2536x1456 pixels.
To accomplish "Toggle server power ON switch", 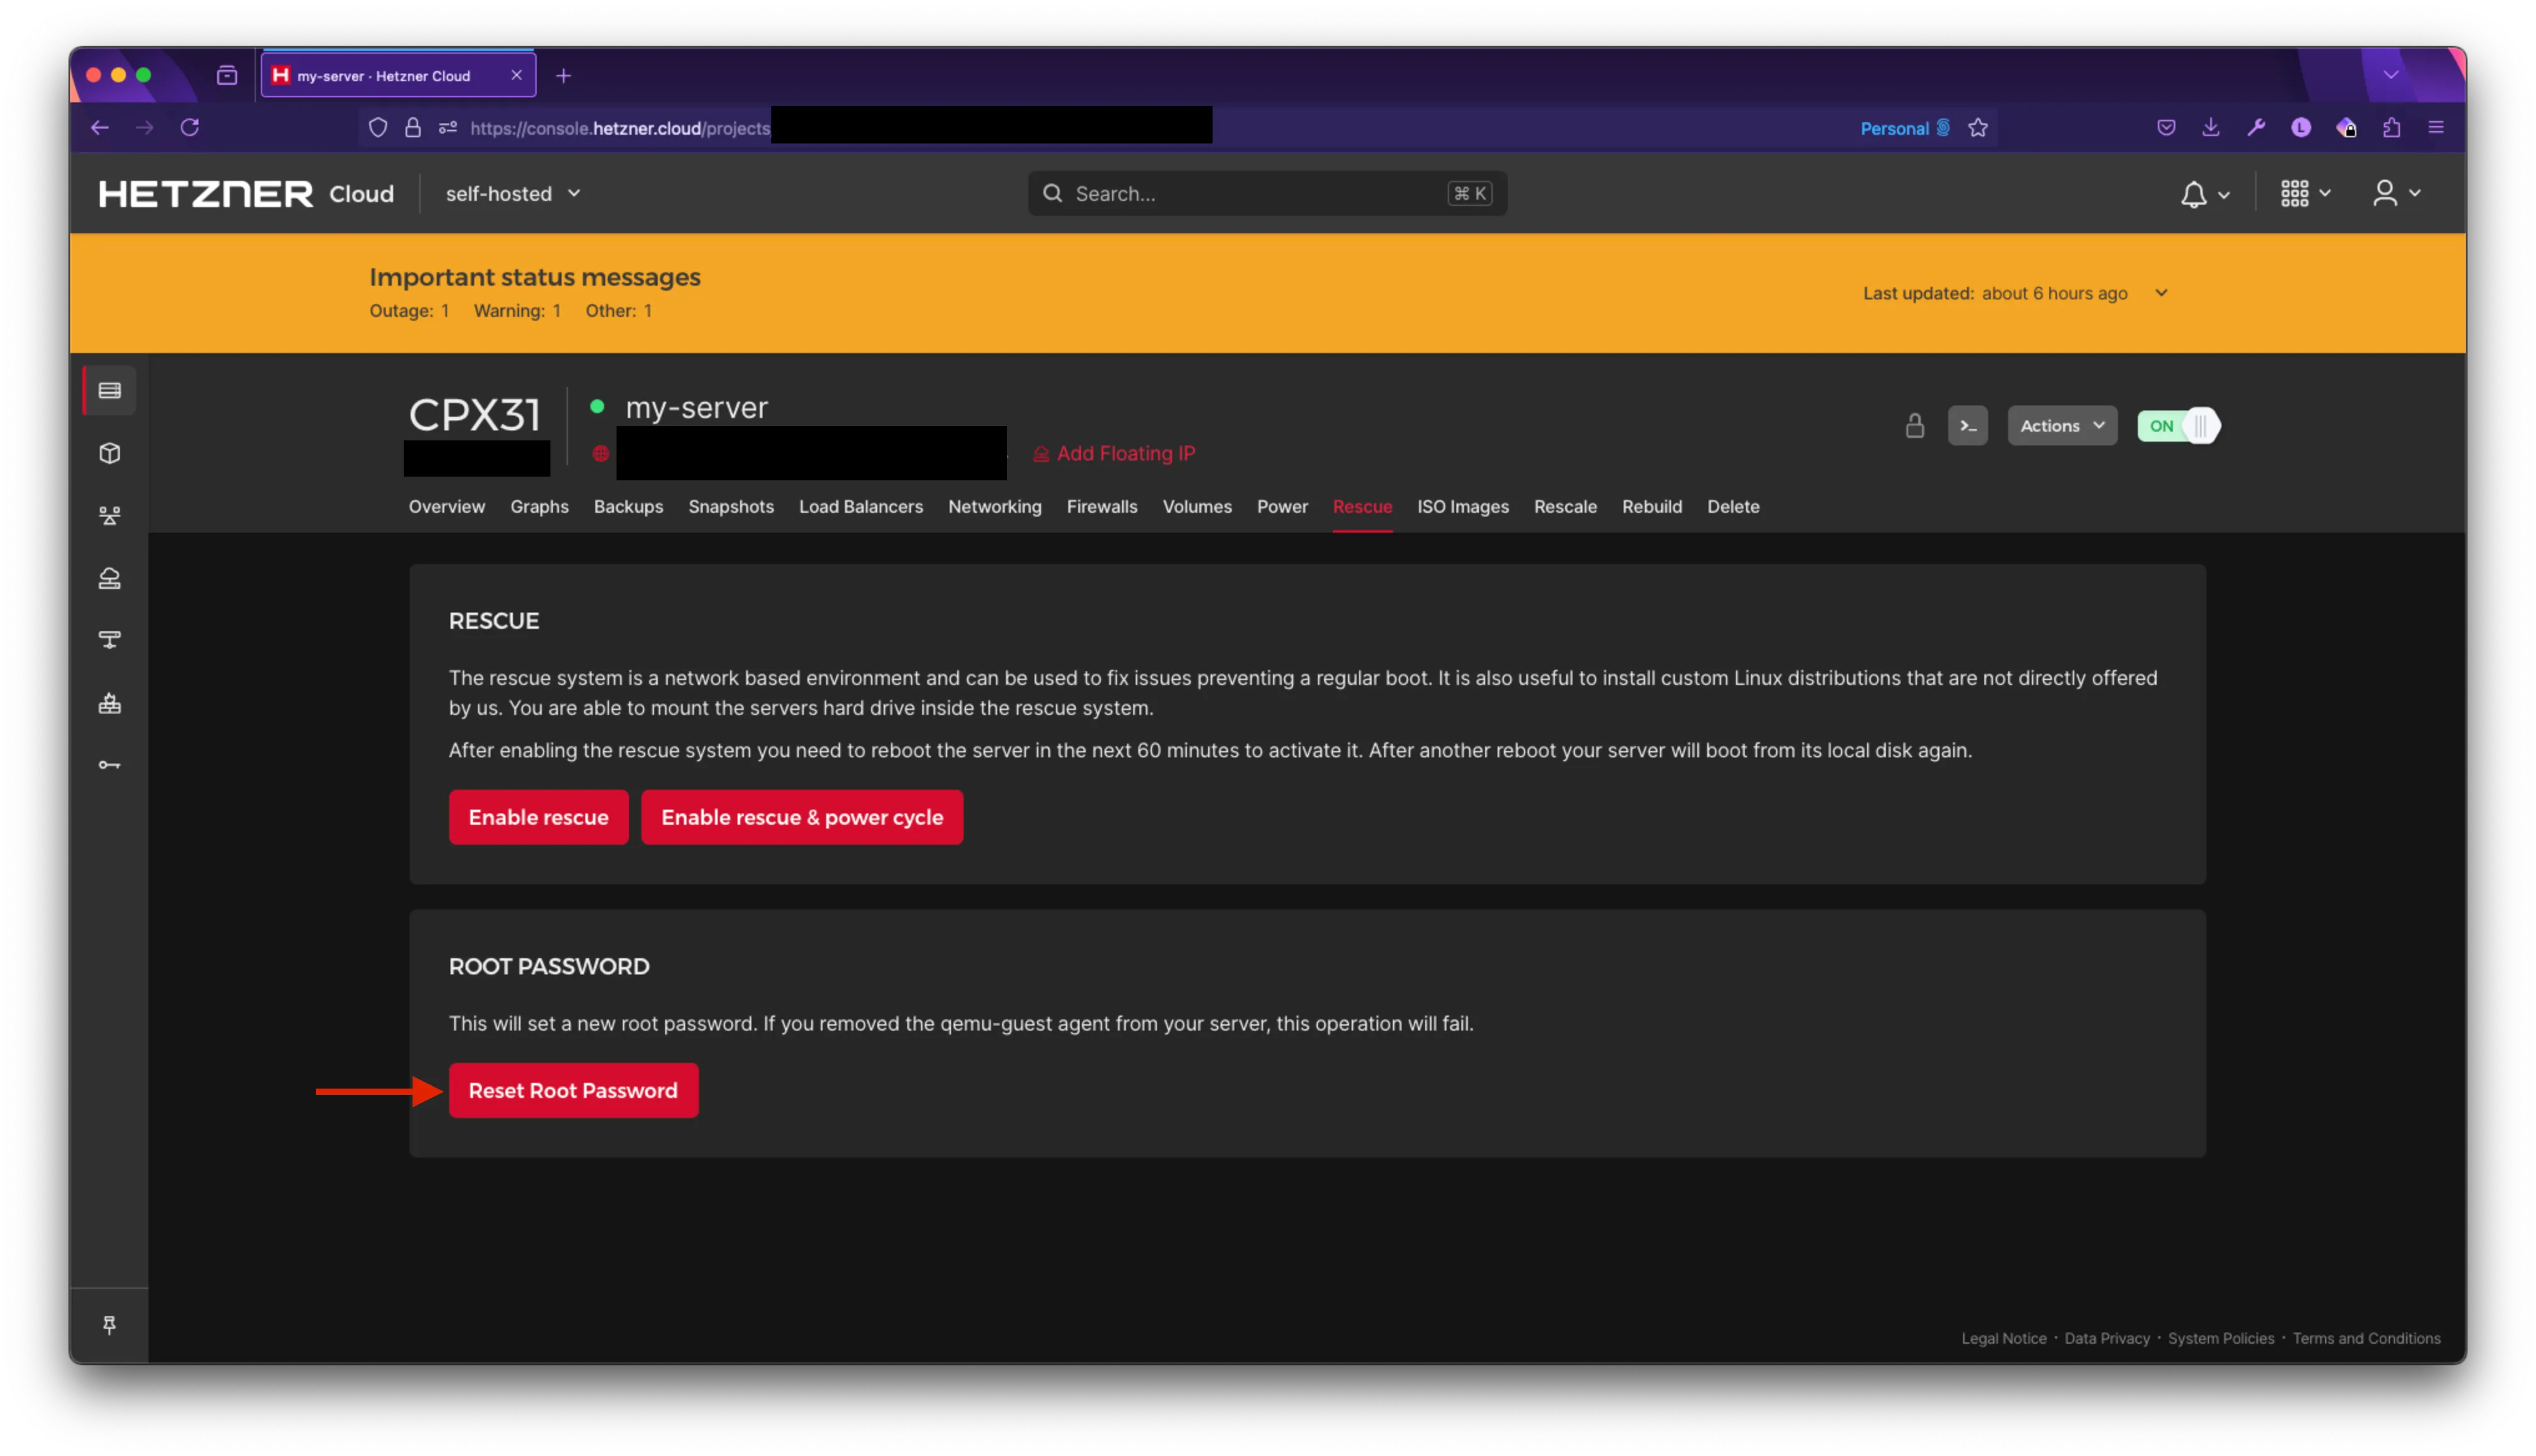I will pos(2178,426).
